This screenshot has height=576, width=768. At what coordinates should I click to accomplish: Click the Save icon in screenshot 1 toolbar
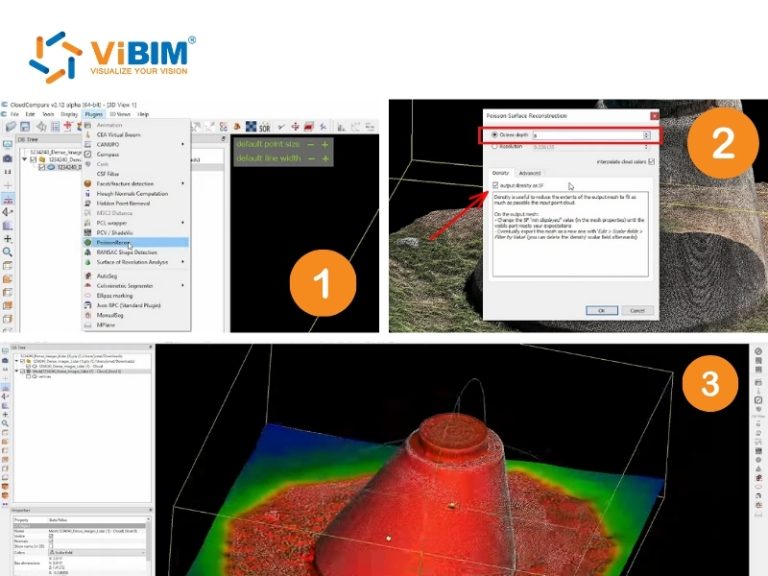click(x=25, y=127)
